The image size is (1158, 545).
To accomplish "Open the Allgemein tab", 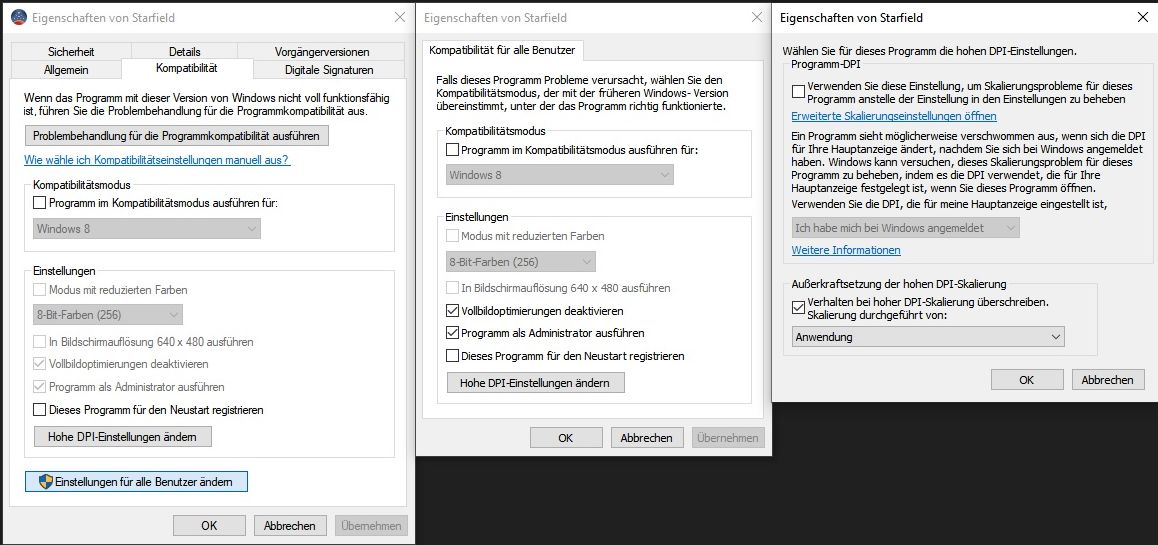I will point(66,69).
